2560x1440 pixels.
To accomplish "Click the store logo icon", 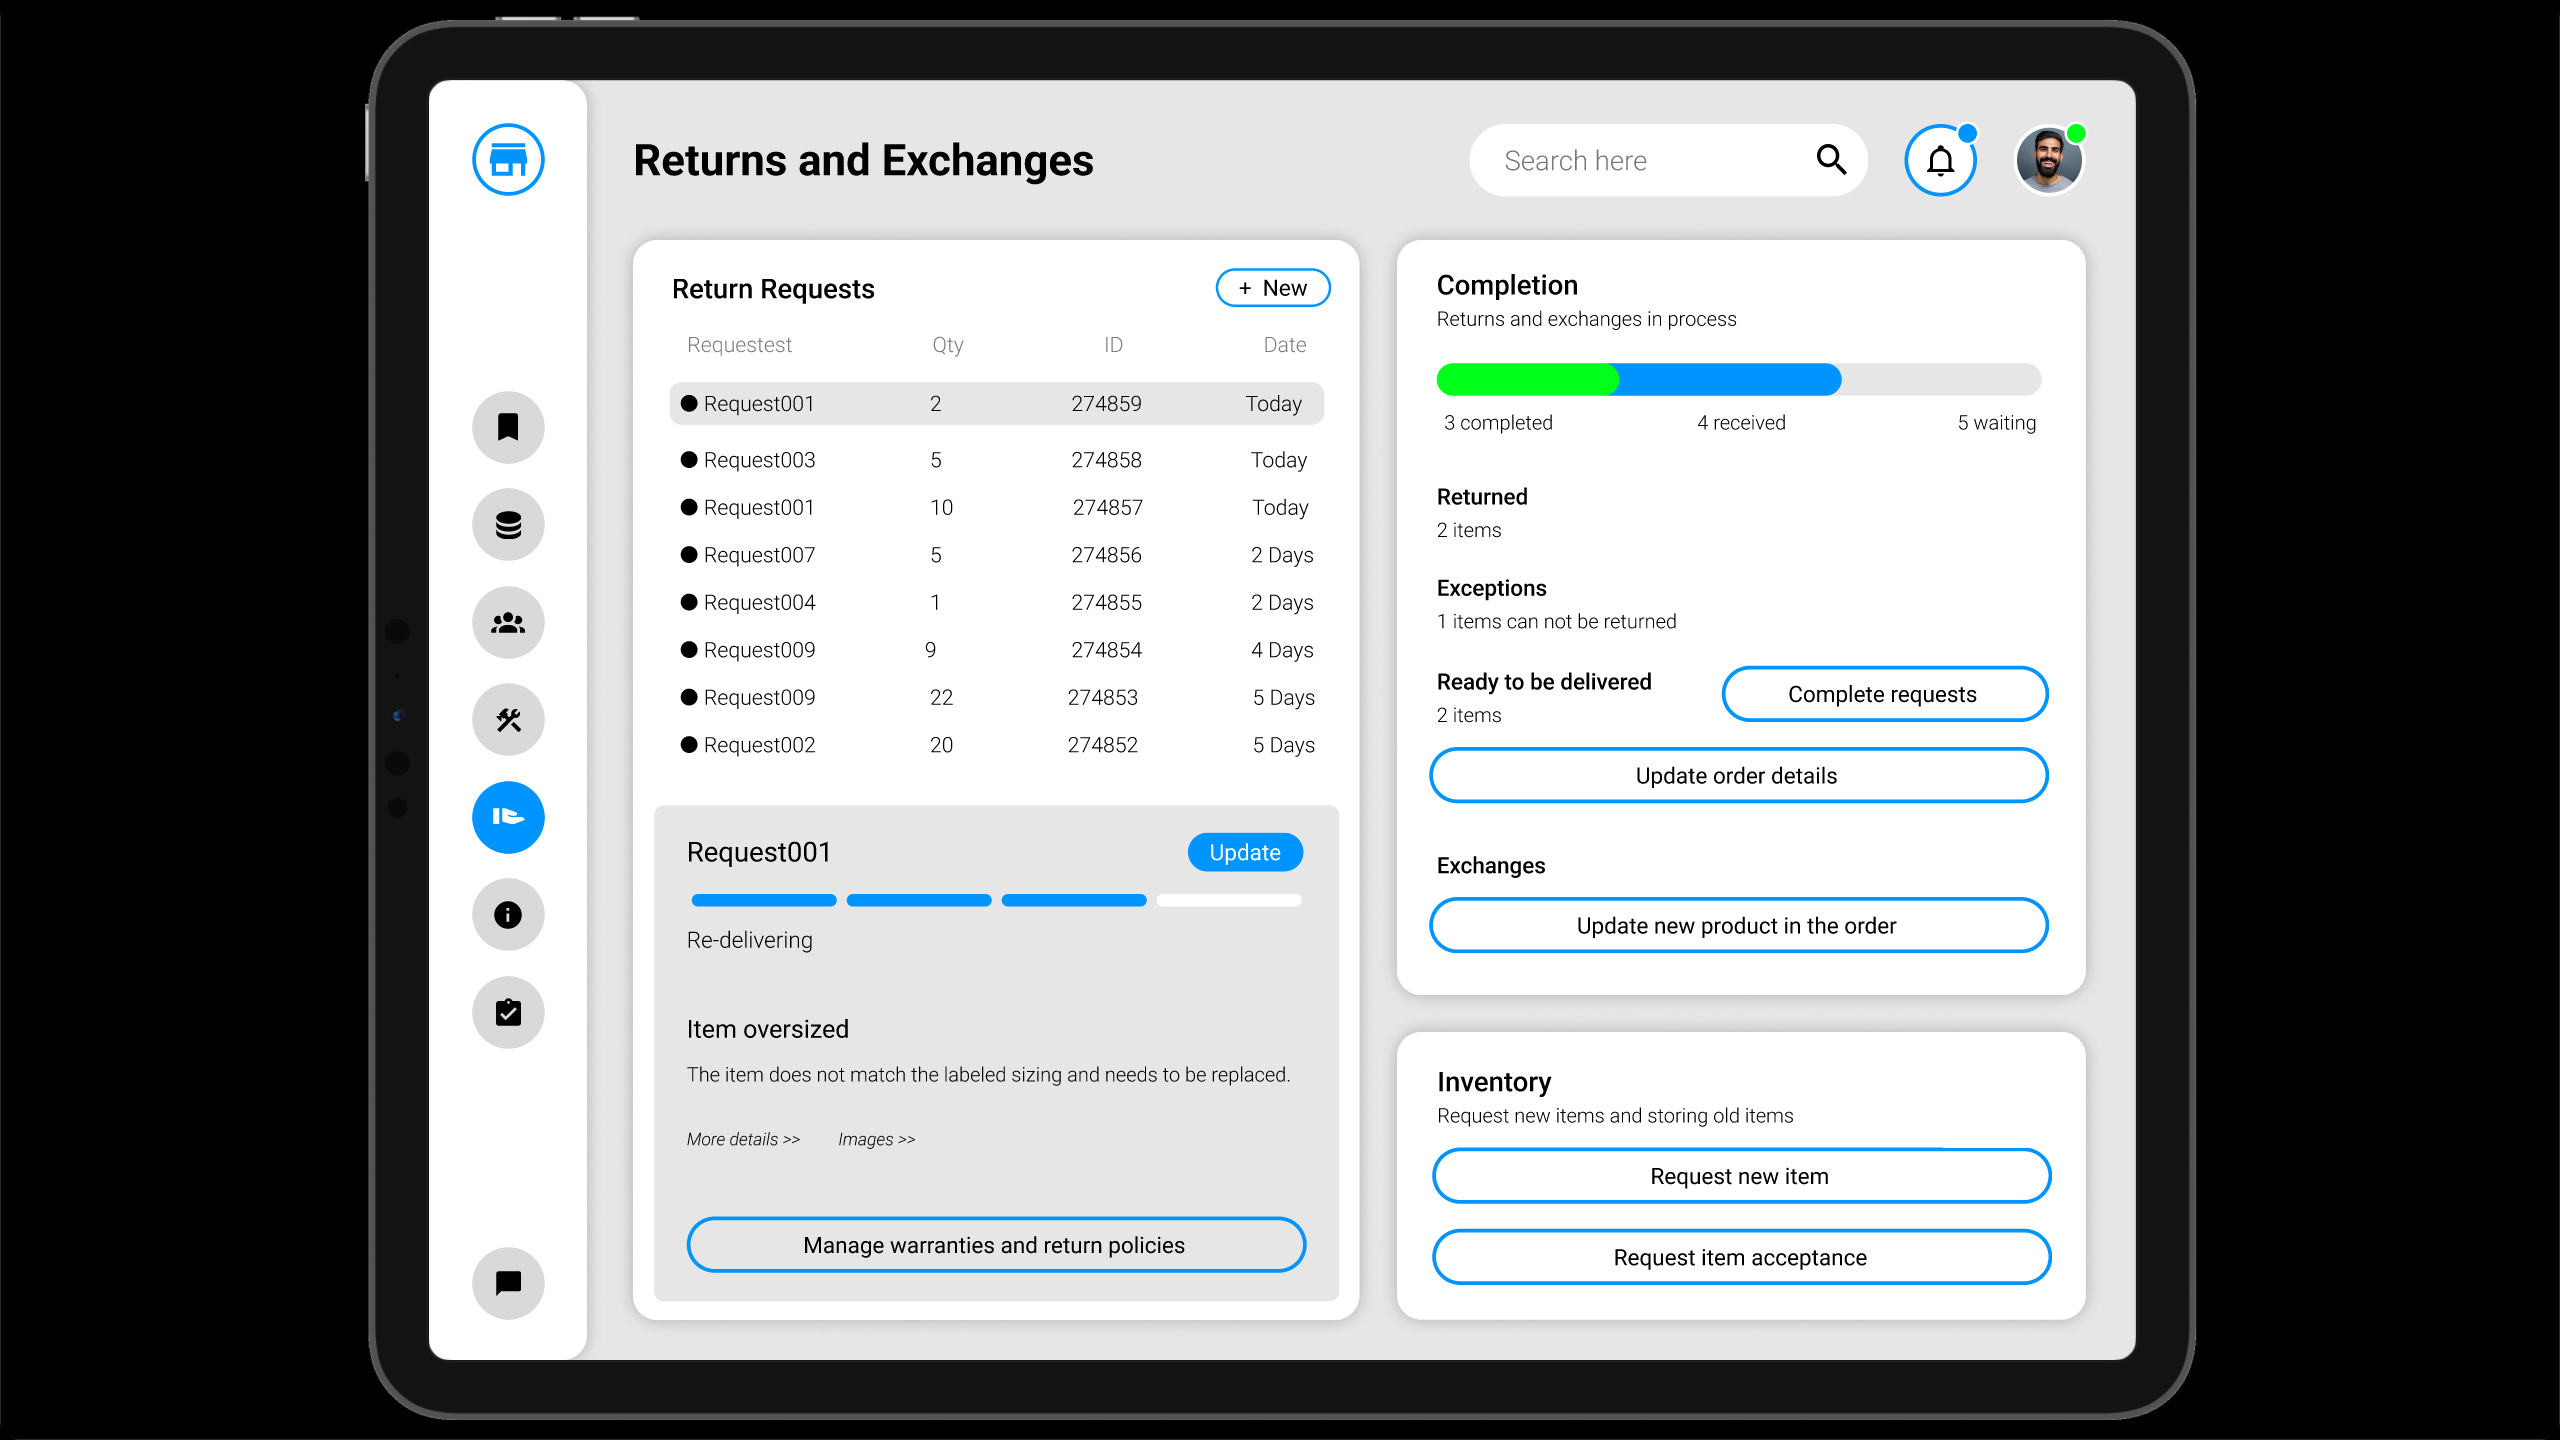I will [507, 159].
